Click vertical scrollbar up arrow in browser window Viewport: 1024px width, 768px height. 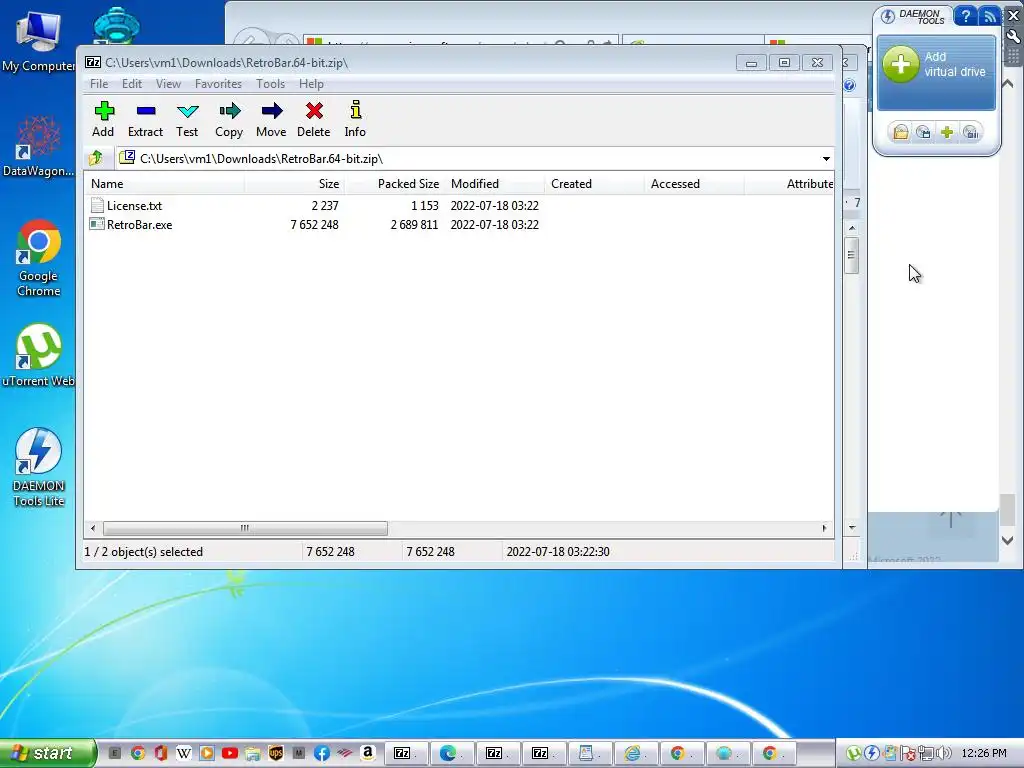[852, 228]
